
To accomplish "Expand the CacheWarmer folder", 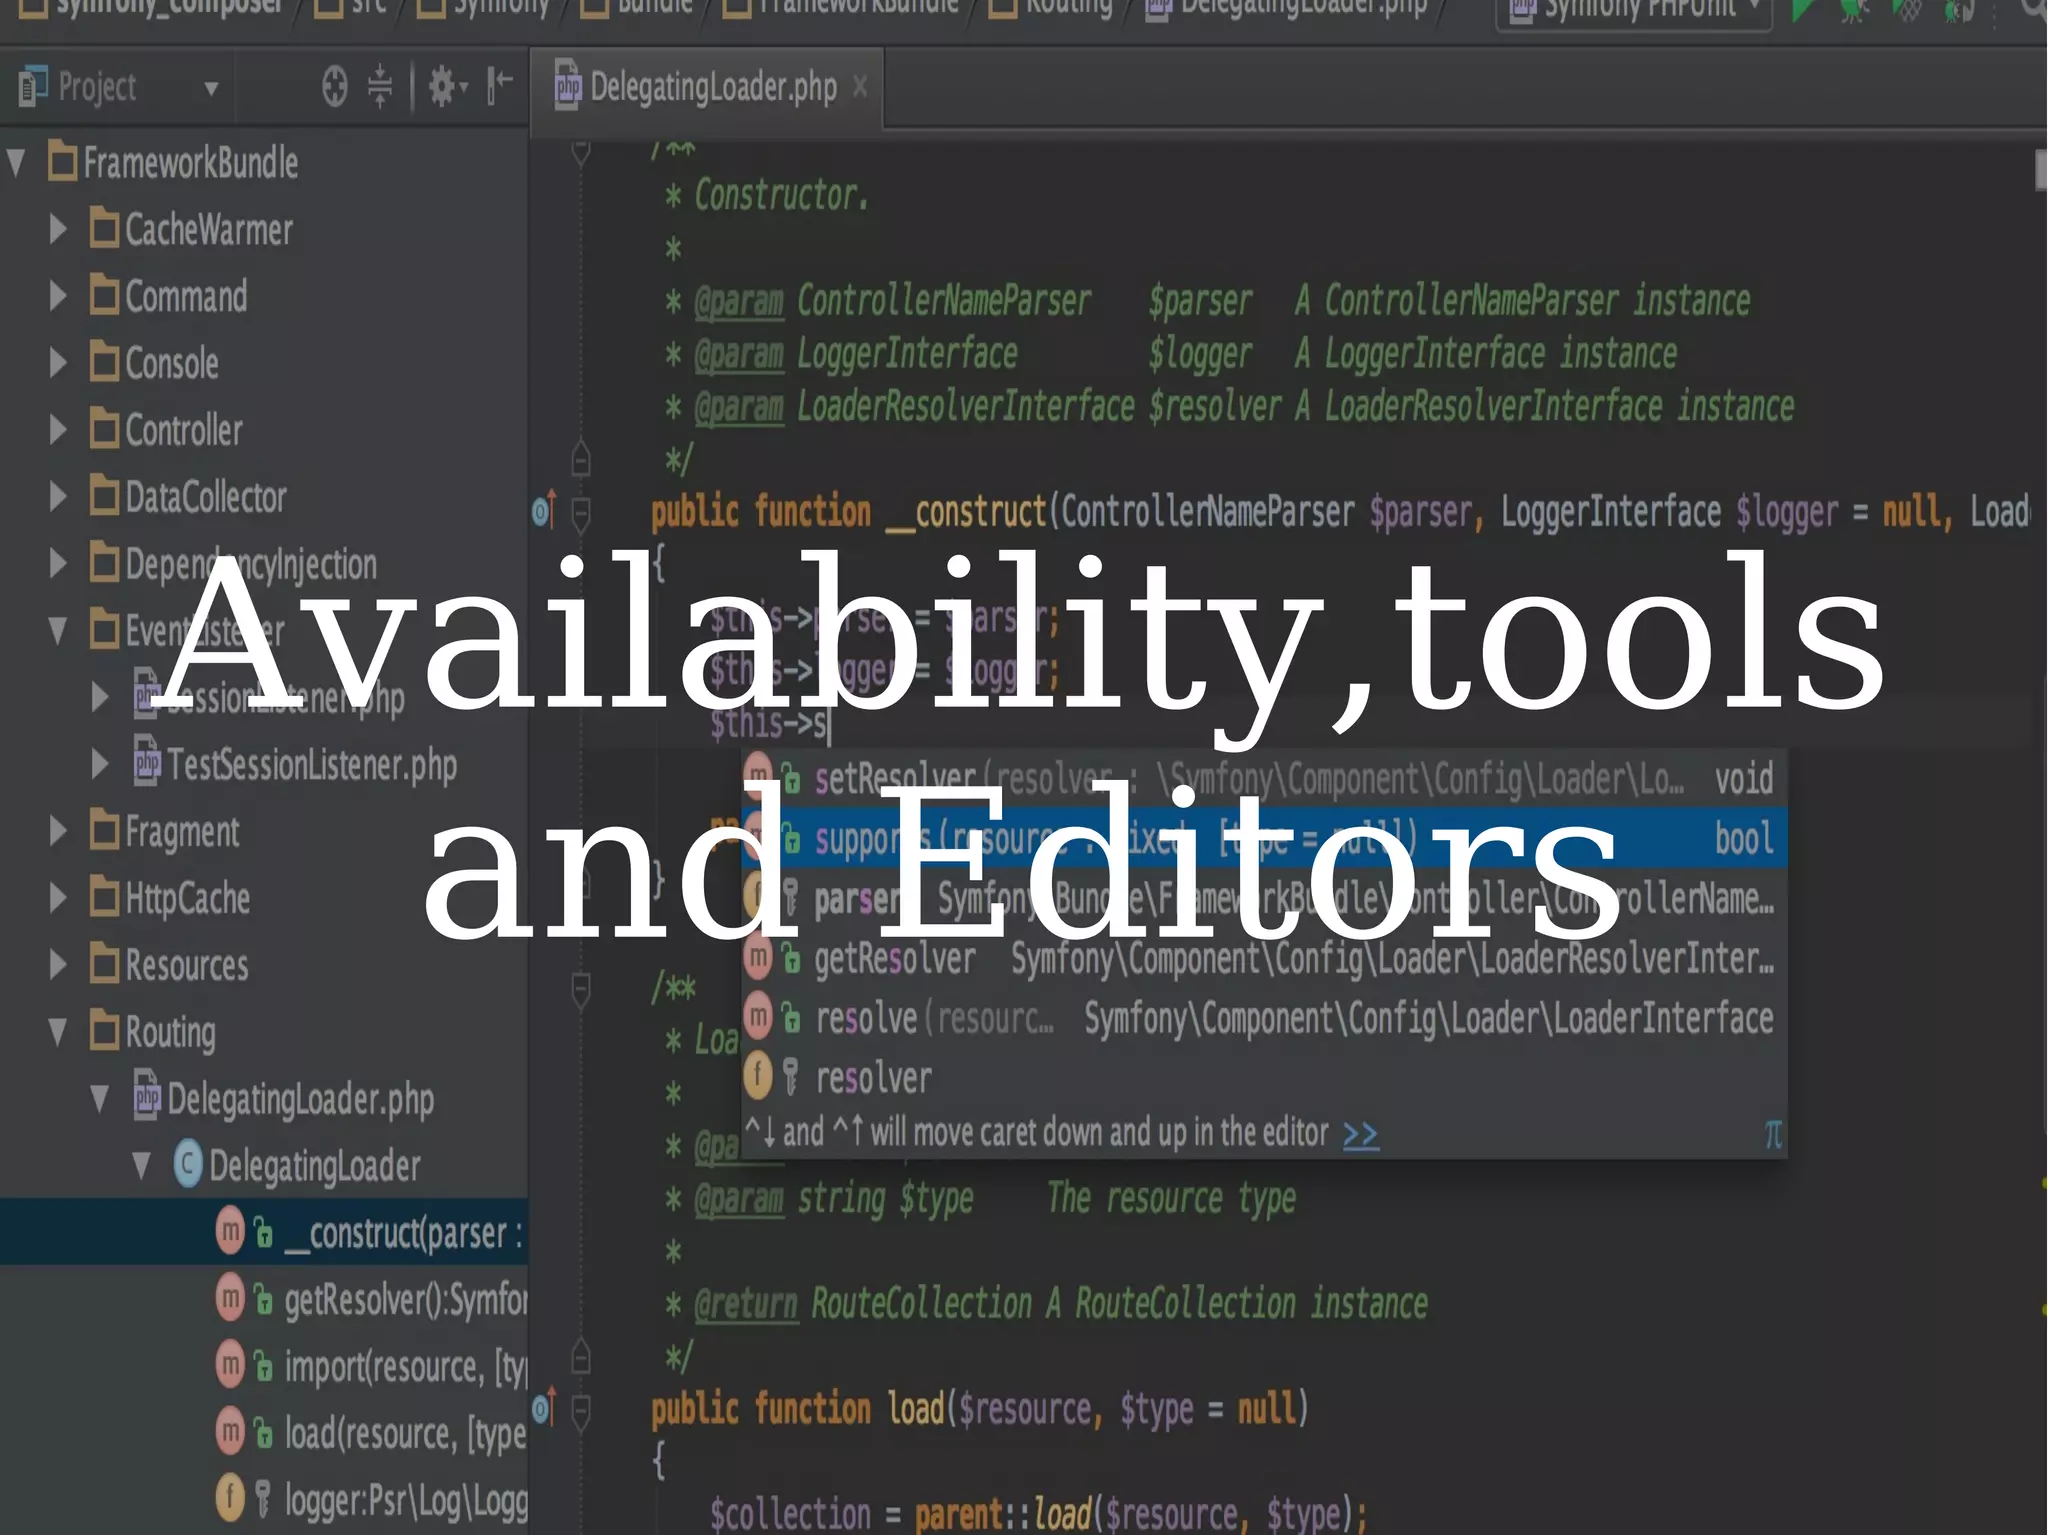I will click(x=58, y=230).
